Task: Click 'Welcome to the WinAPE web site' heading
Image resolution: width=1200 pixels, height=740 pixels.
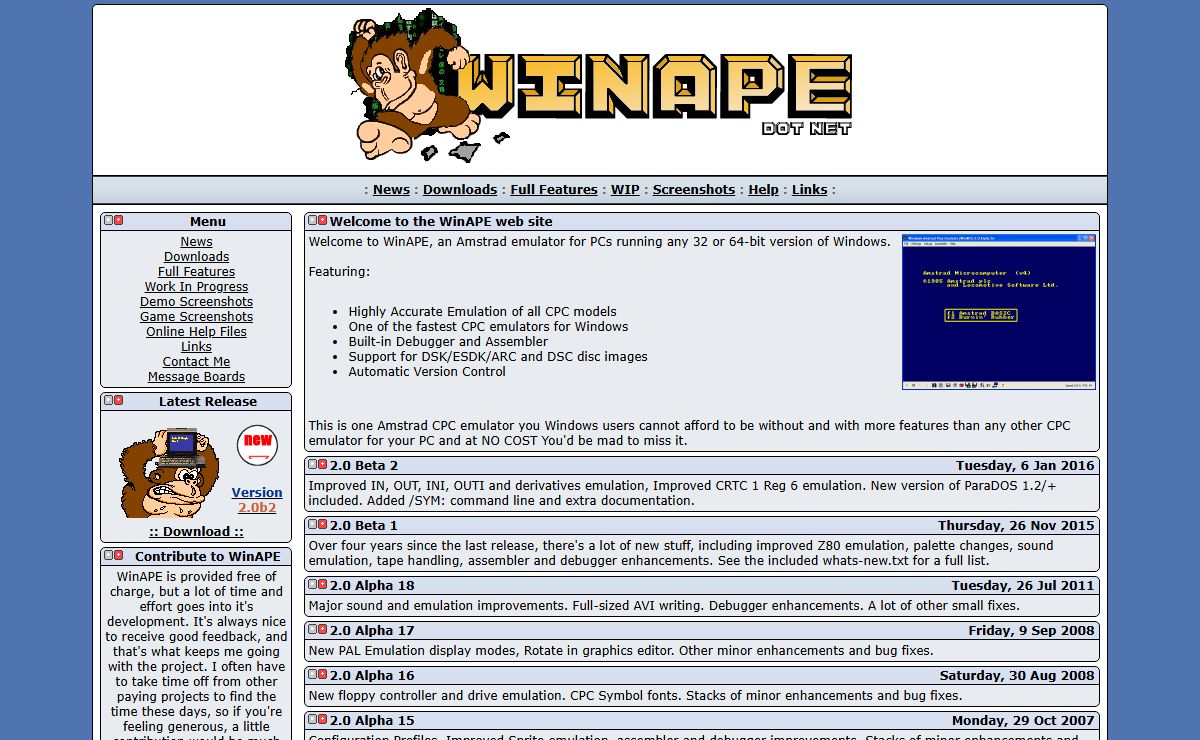Action: pos(441,221)
